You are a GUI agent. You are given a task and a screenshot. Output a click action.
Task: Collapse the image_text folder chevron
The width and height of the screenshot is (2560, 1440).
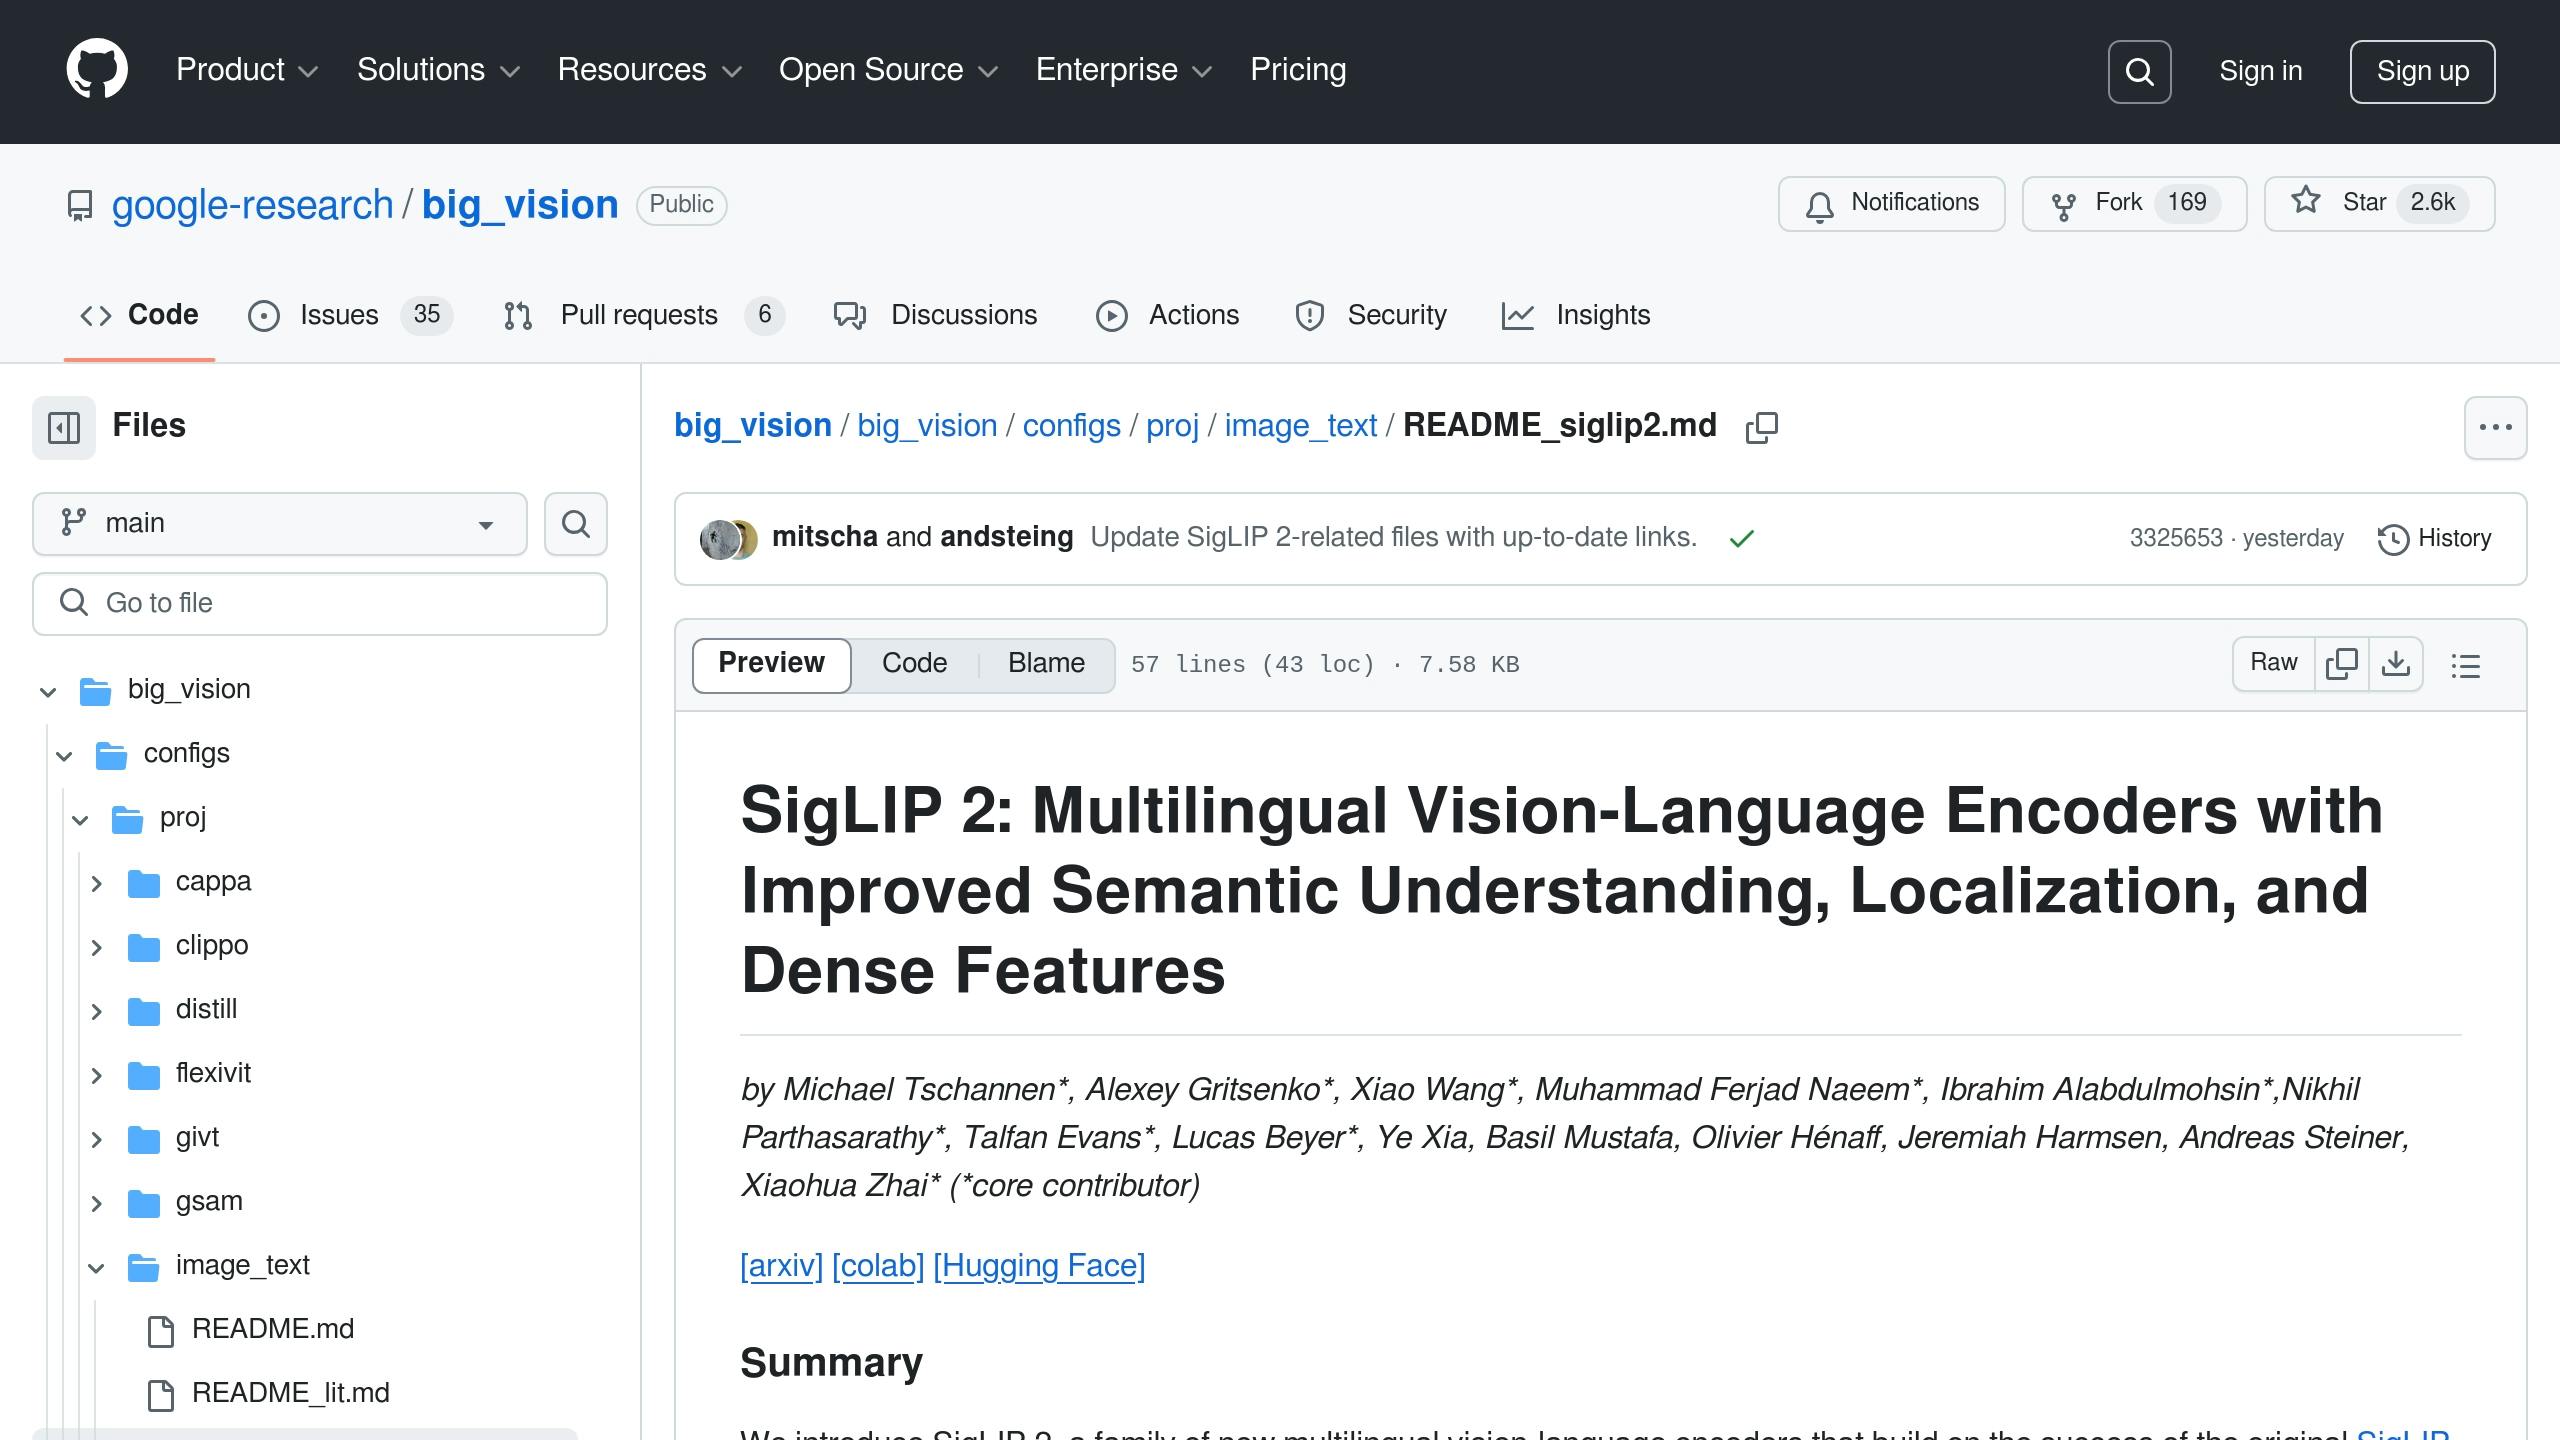click(x=96, y=1267)
